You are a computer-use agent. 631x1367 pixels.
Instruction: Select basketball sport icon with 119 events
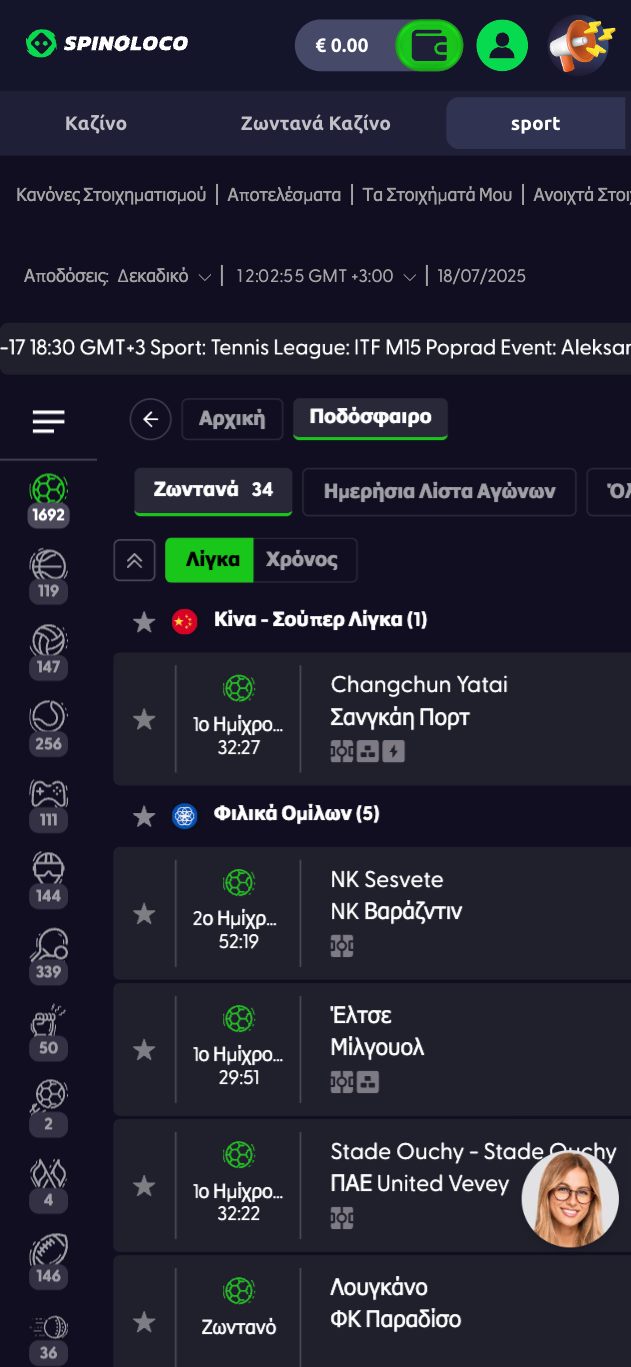[x=48, y=575]
